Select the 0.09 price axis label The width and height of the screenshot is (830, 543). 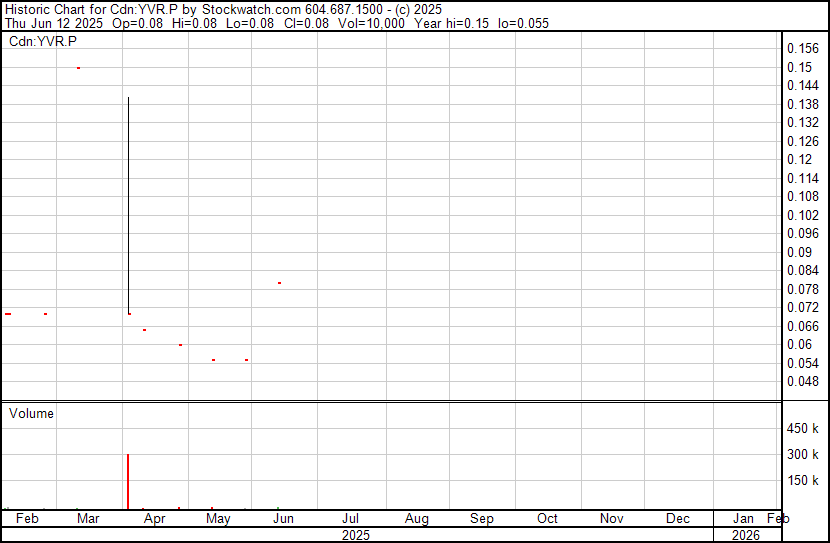(799, 252)
